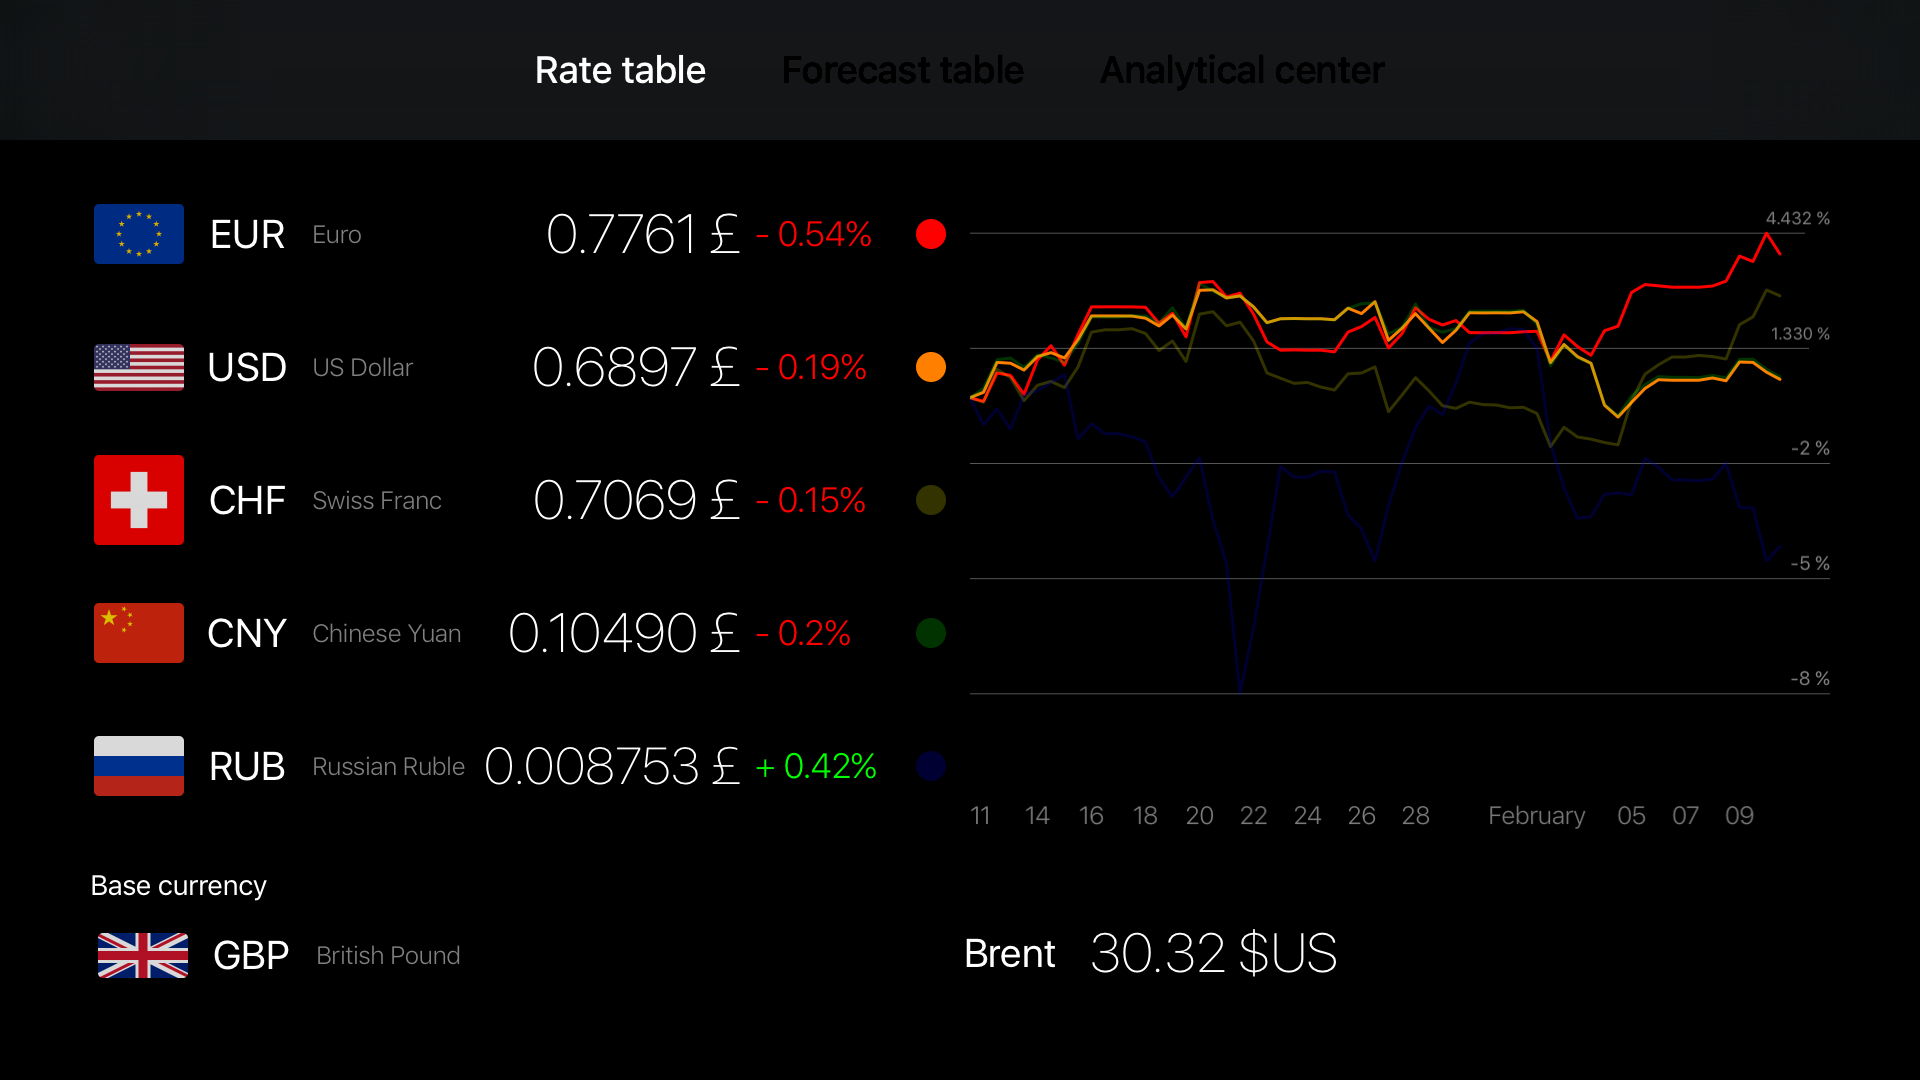Click the -2 % chart level label
Screen dimensions: 1920x1080
tap(1810, 448)
